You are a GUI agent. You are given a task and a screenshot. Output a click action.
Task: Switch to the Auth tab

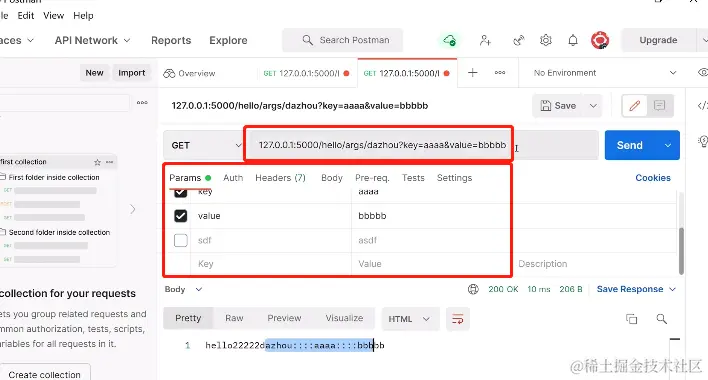233,178
